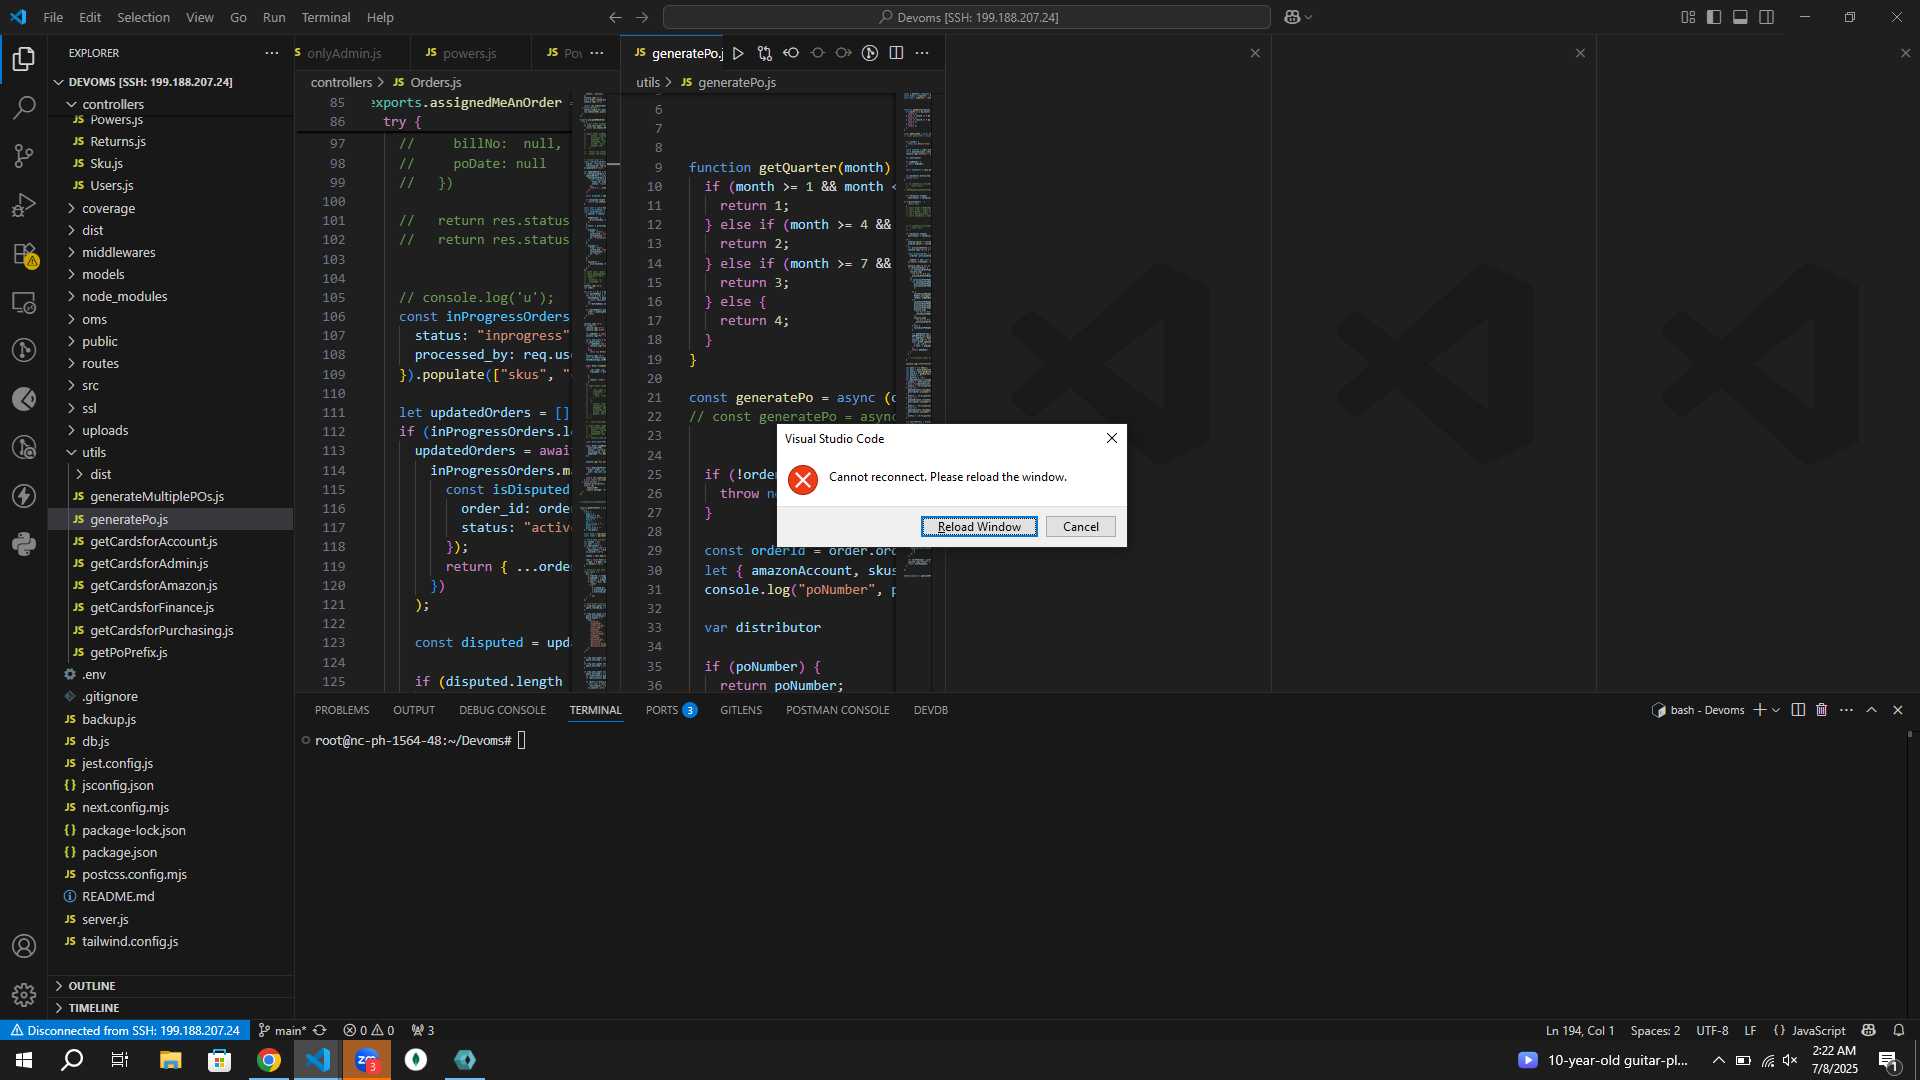This screenshot has height=1080, width=1920.
Task: Switch to the PORTS panel tab
Action: (671, 710)
